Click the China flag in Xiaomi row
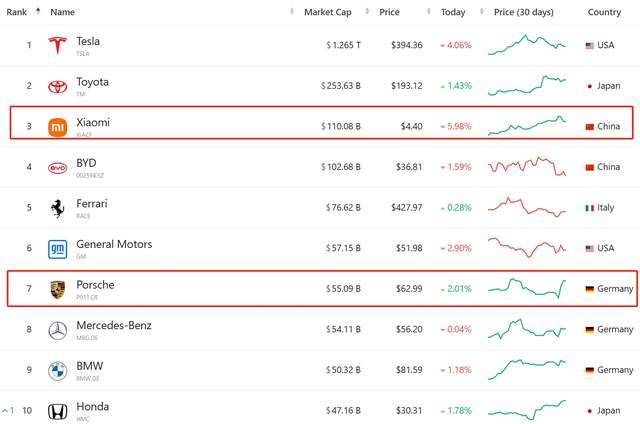Image resolution: width=640 pixels, height=424 pixels. pos(589,127)
